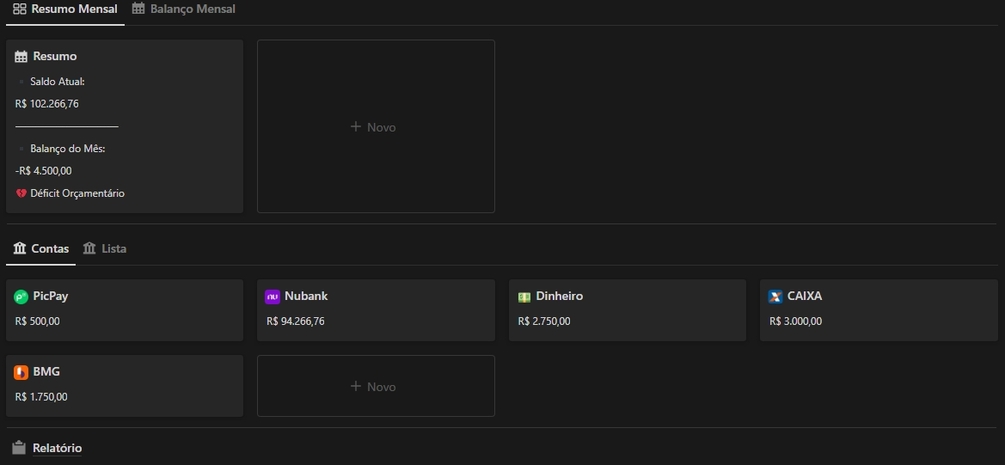1005x465 pixels.
Task: Select the Resumo Mensal tab
Action: tap(65, 9)
